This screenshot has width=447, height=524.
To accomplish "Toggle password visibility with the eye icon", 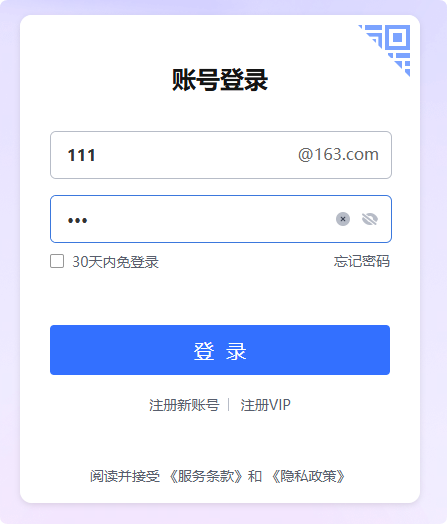I will 370,219.
